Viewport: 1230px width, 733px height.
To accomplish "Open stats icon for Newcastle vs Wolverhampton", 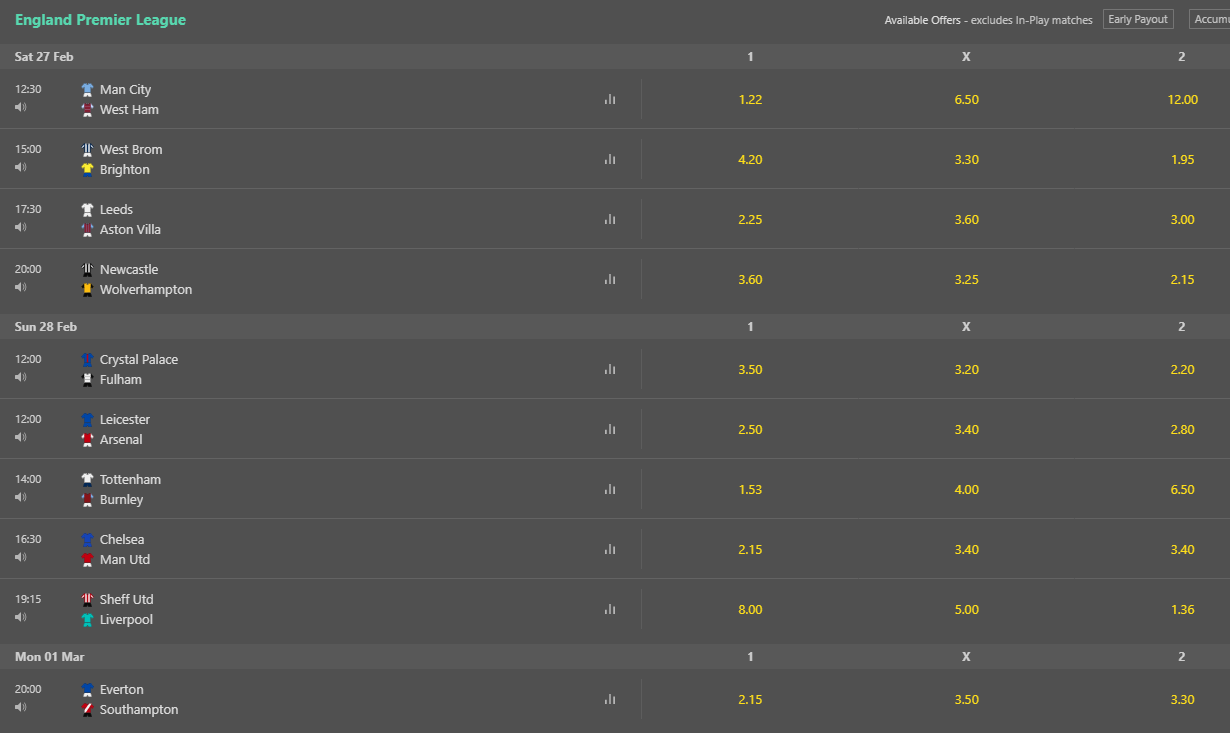I will tap(609, 279).
